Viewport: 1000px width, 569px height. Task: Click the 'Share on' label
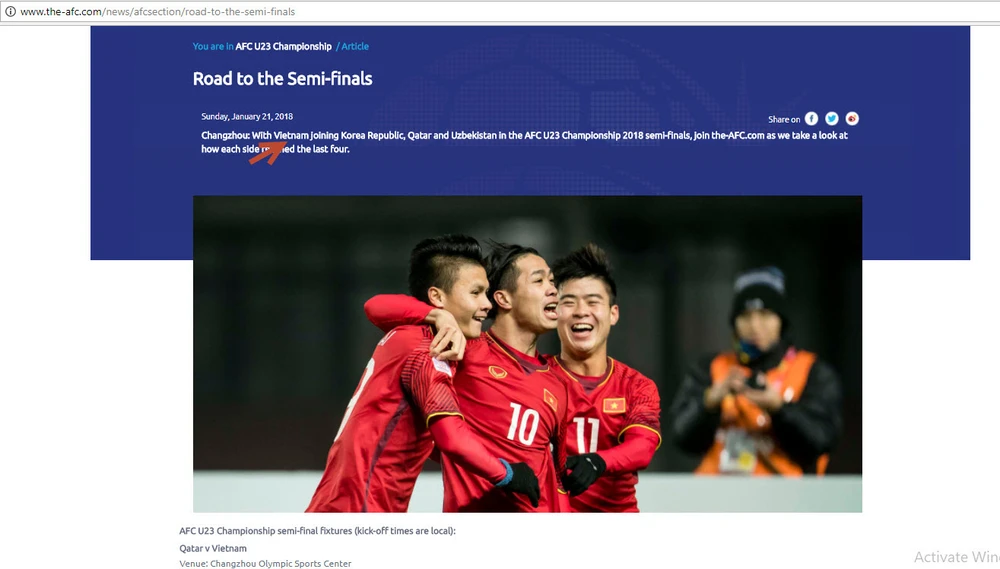784,119
